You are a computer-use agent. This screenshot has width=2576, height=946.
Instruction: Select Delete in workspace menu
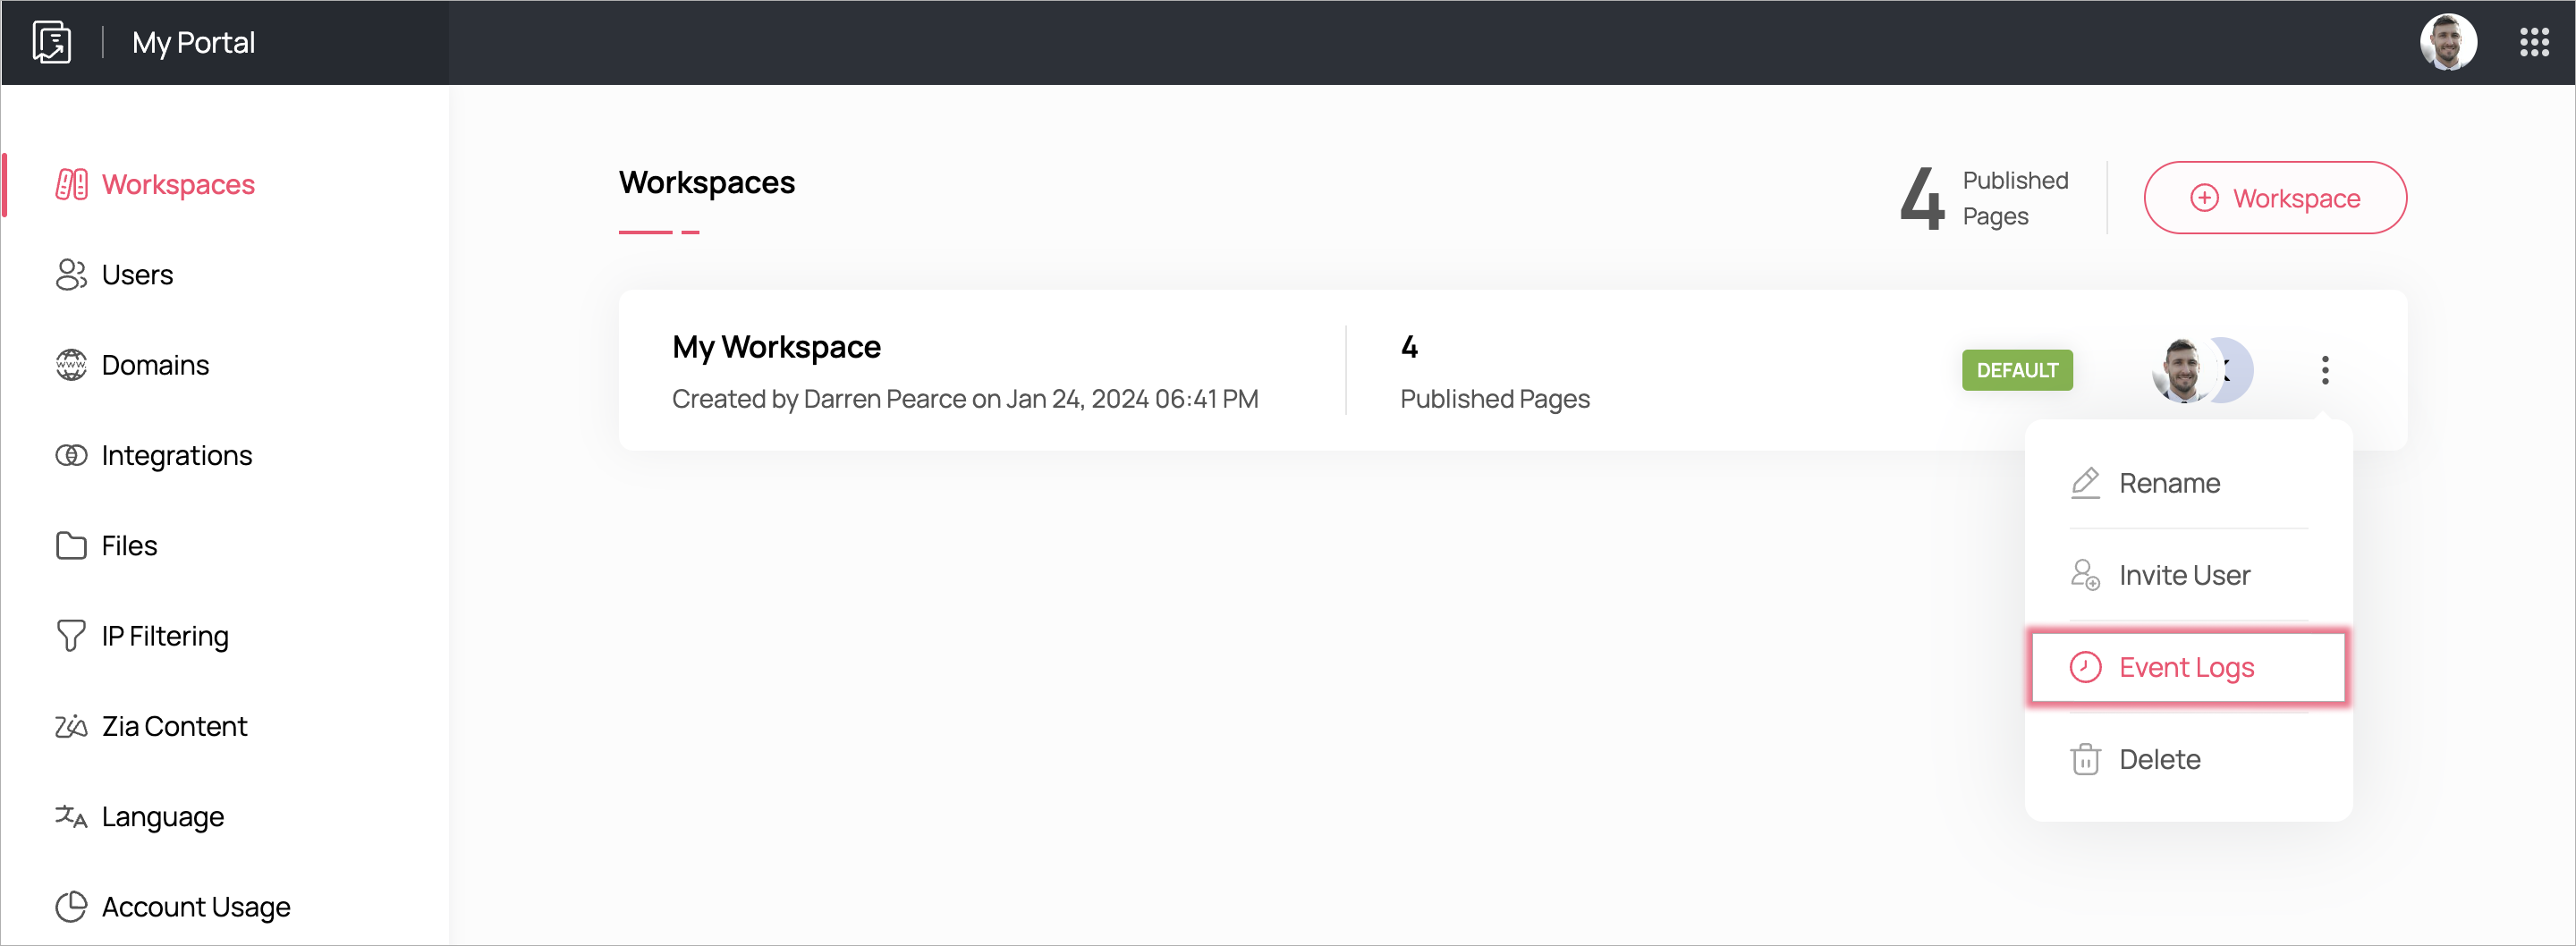2159,759
